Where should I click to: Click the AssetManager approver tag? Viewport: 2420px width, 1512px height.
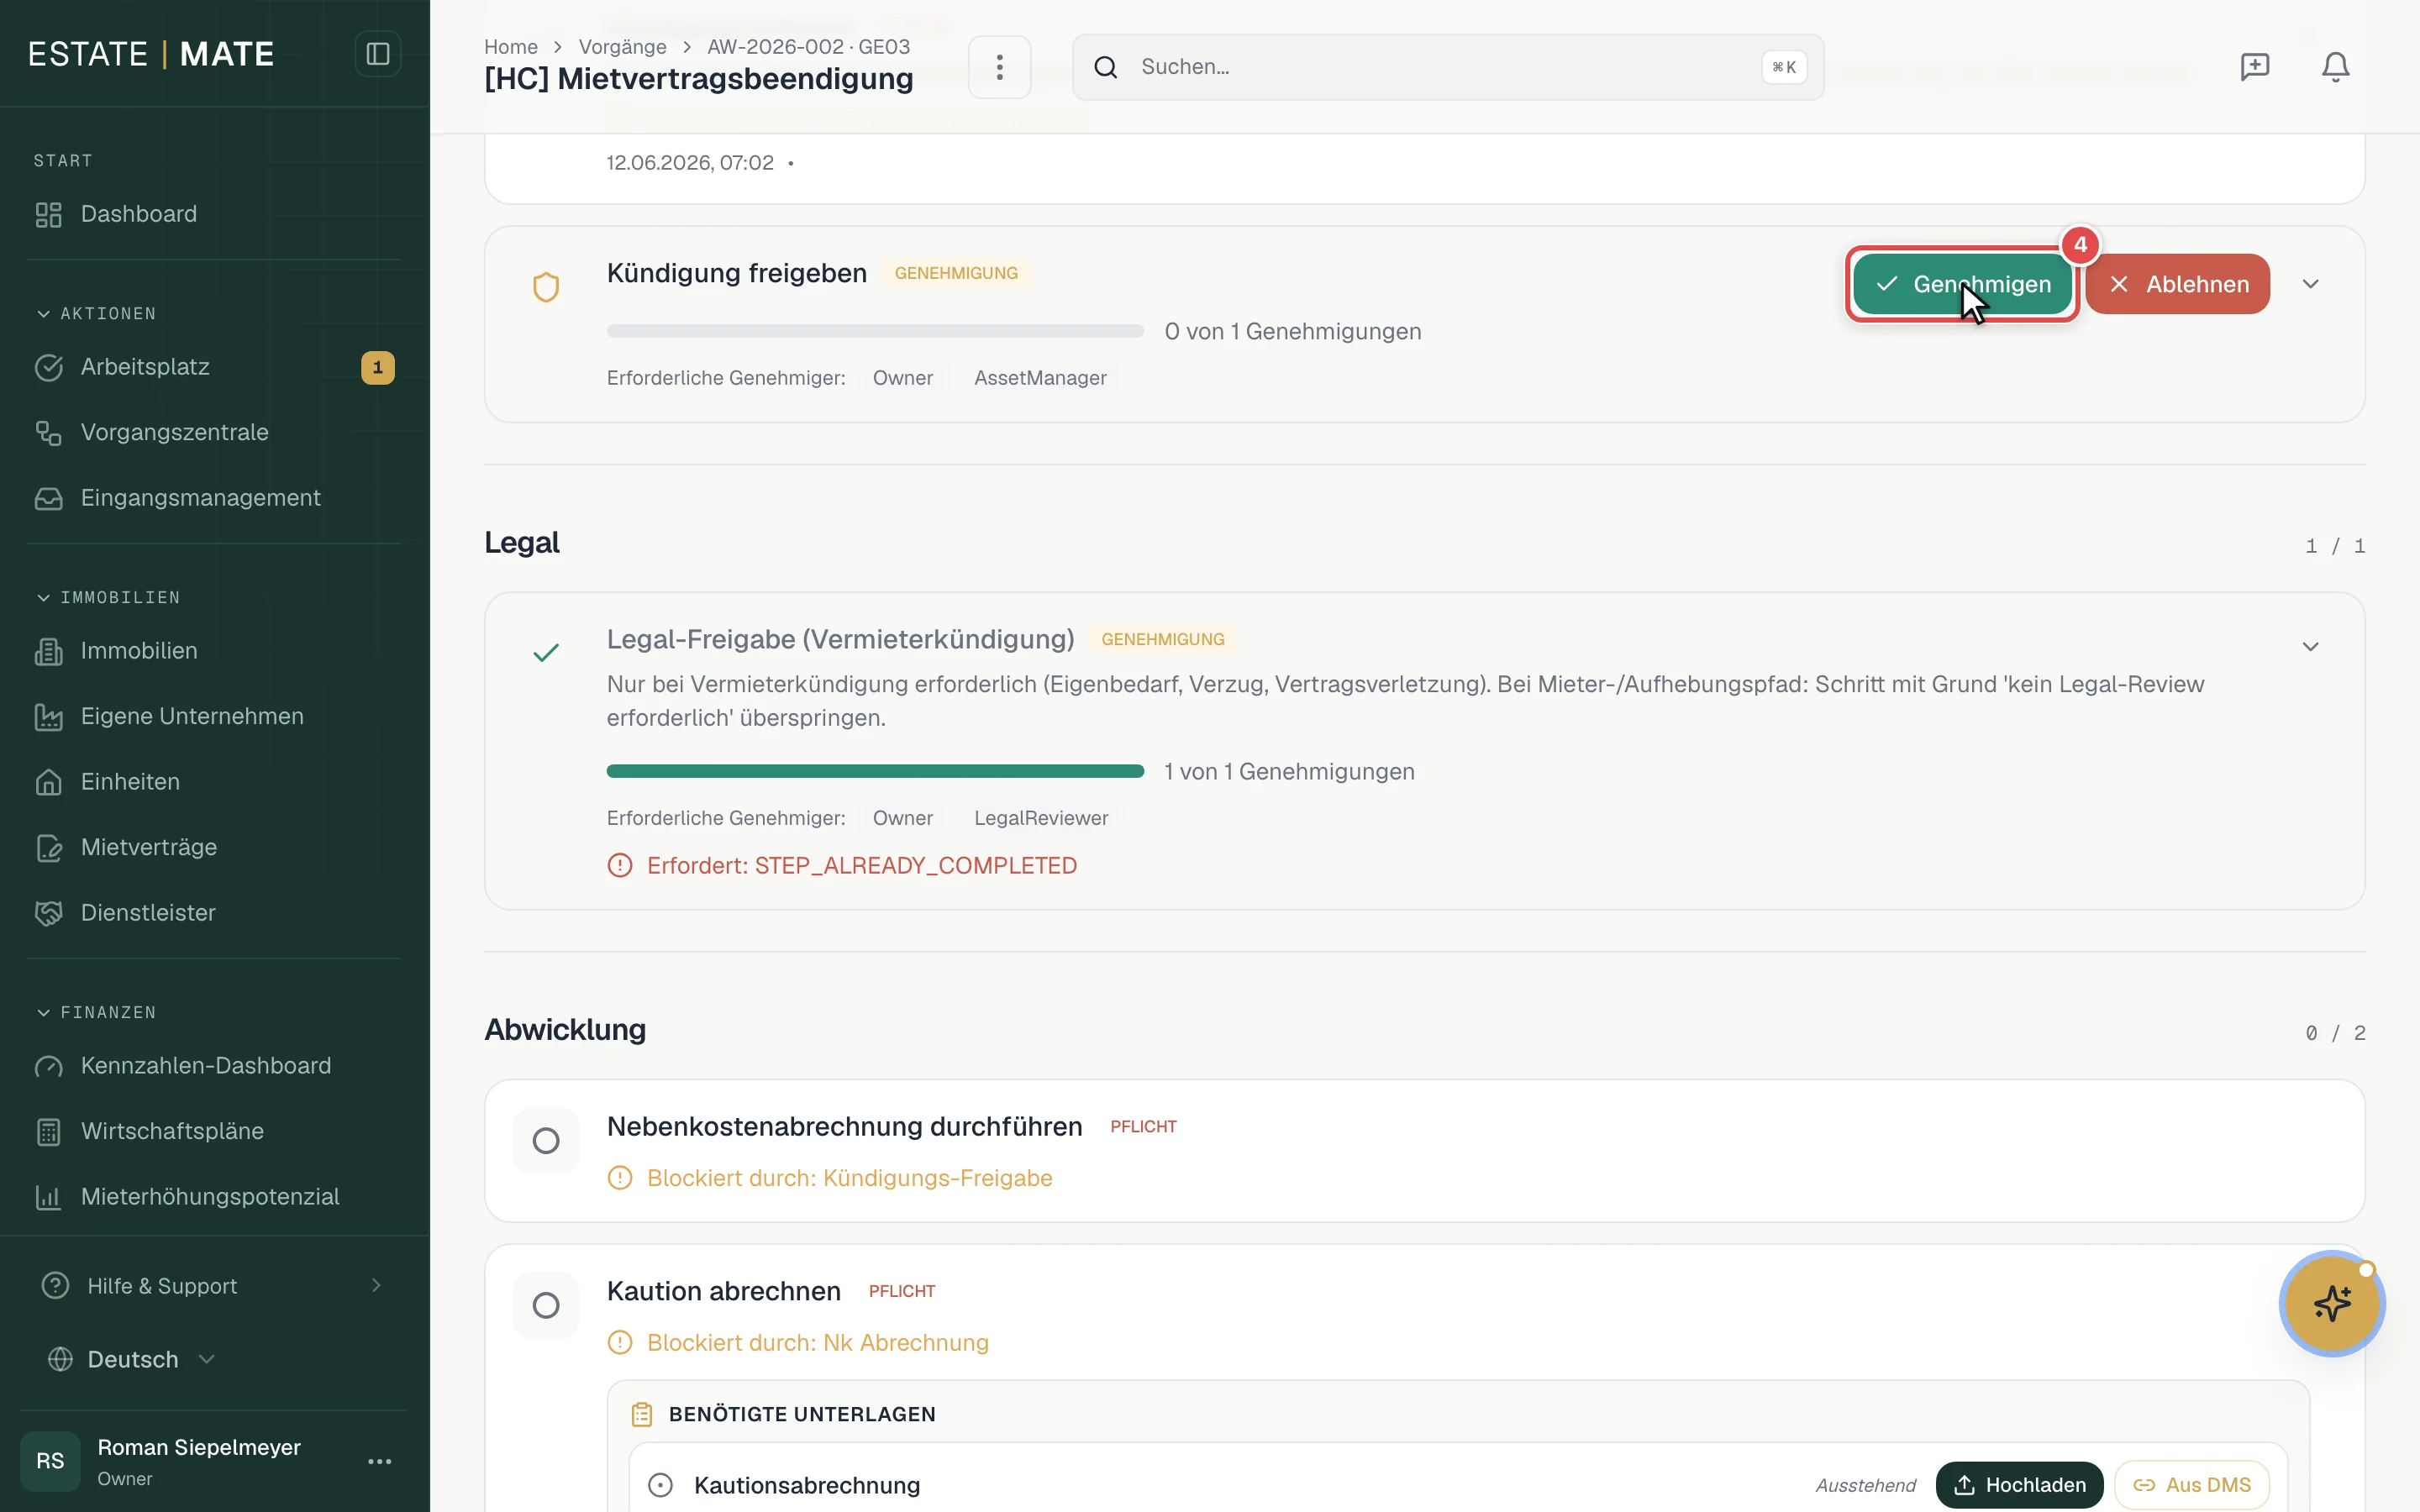click(1040, 378)
